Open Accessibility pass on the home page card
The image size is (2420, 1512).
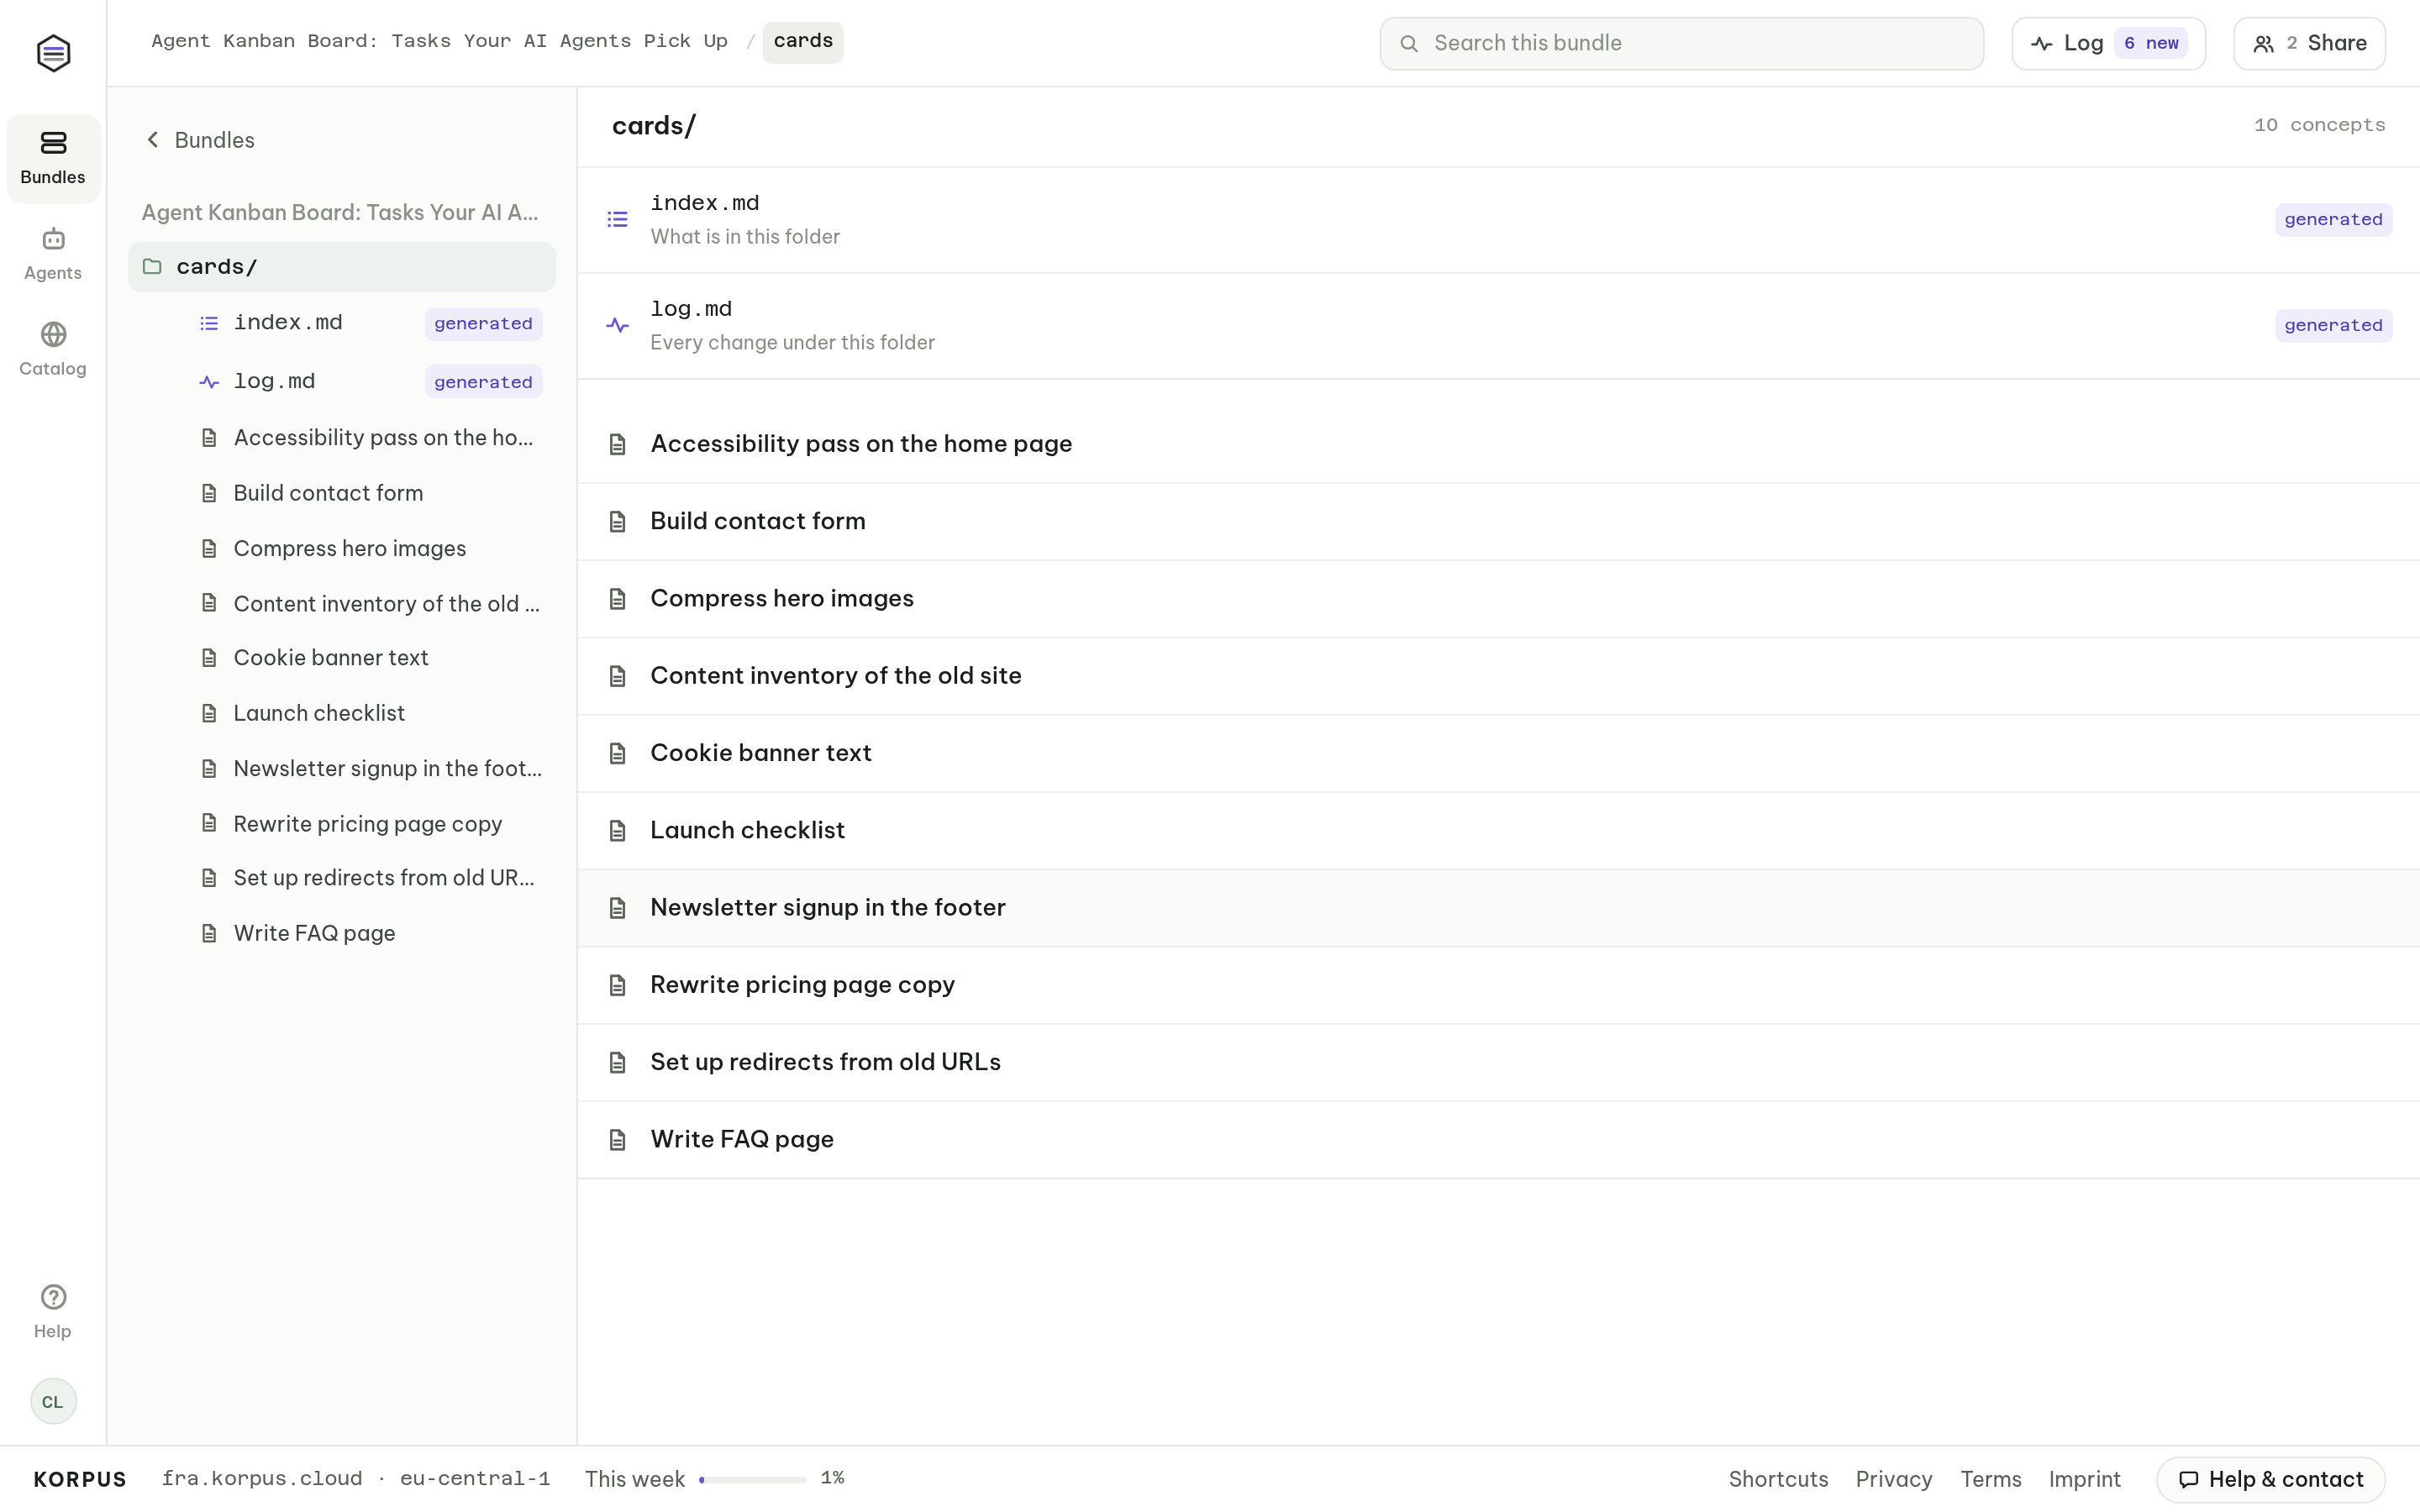(1498, 444)
